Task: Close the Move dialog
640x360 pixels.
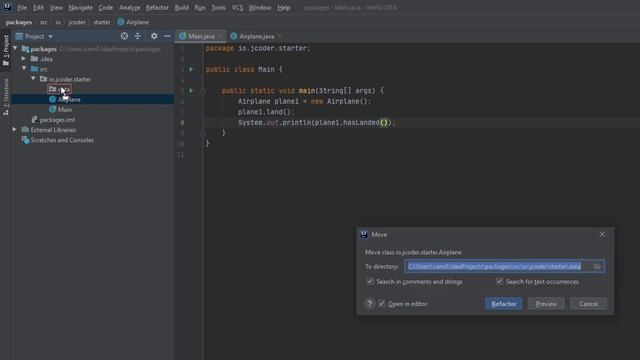Action: coord(602,234)
